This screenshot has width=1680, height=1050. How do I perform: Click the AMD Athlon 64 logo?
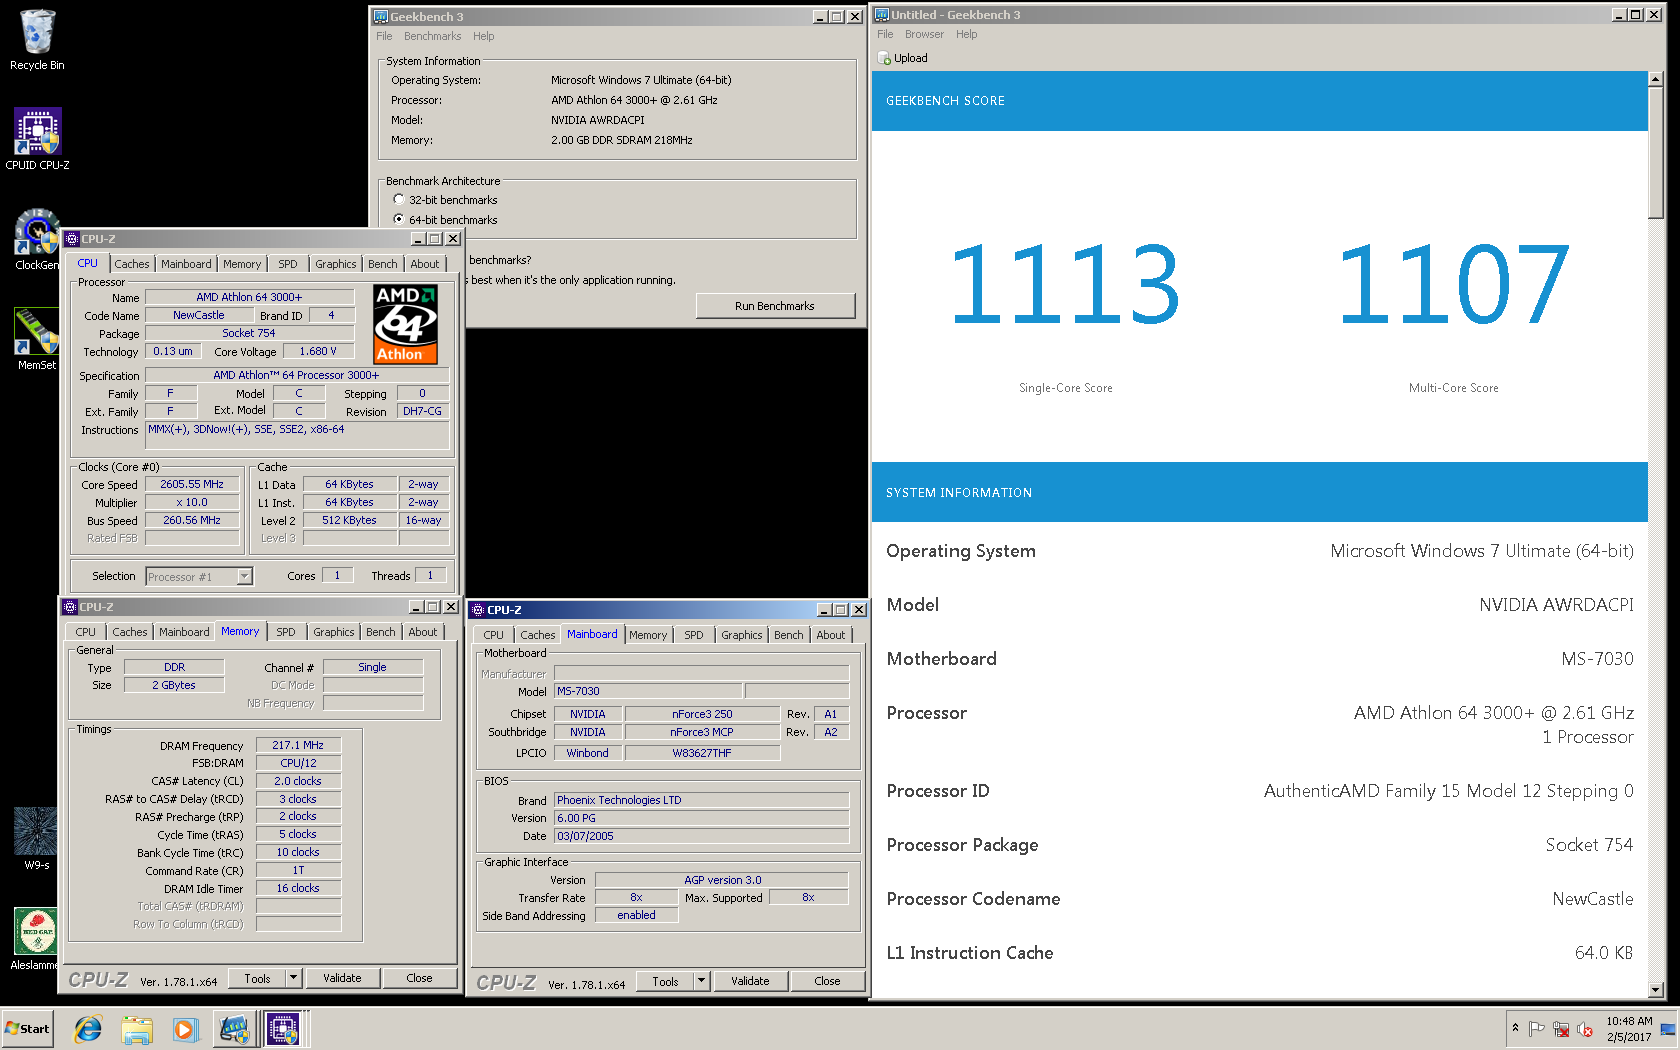[406, 324]
